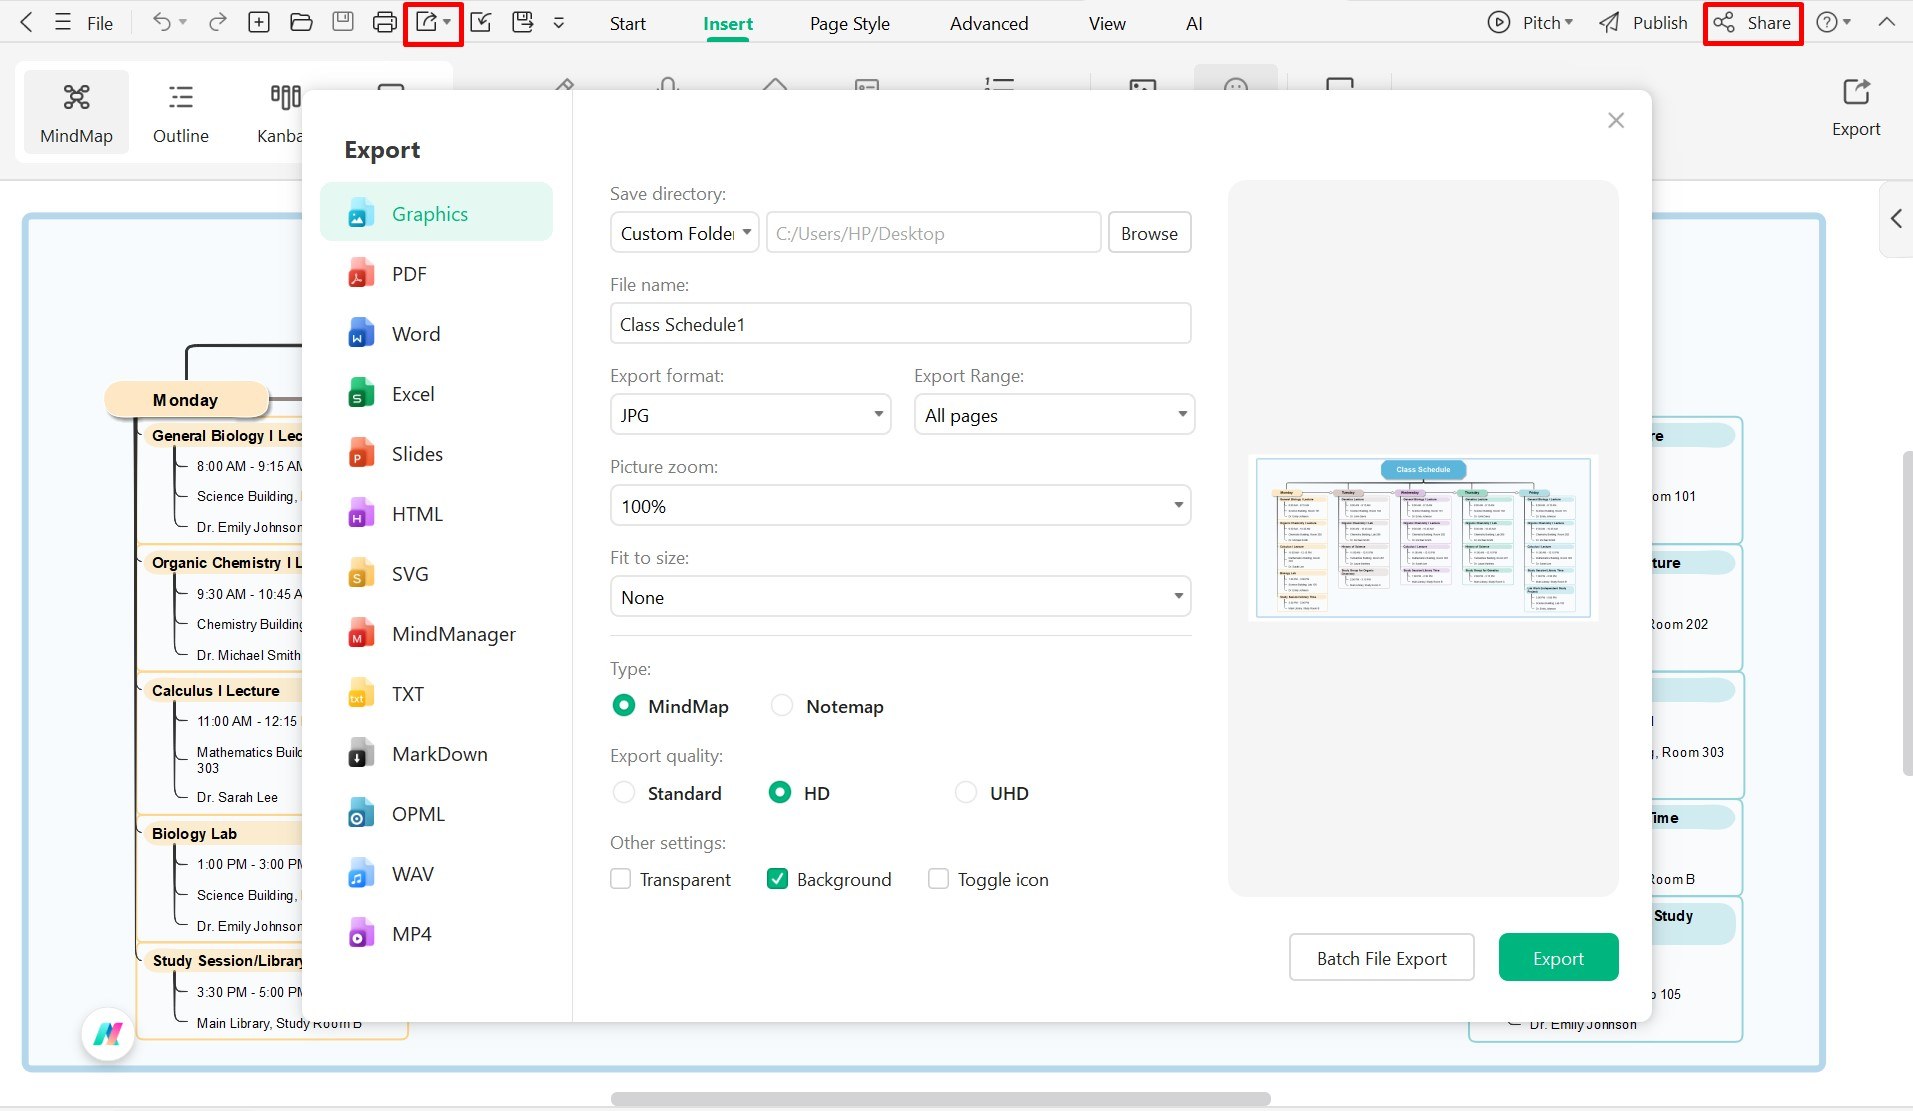Click the Help question mark icon
Screen dimensions: 1913x1111
(1827, 22)
